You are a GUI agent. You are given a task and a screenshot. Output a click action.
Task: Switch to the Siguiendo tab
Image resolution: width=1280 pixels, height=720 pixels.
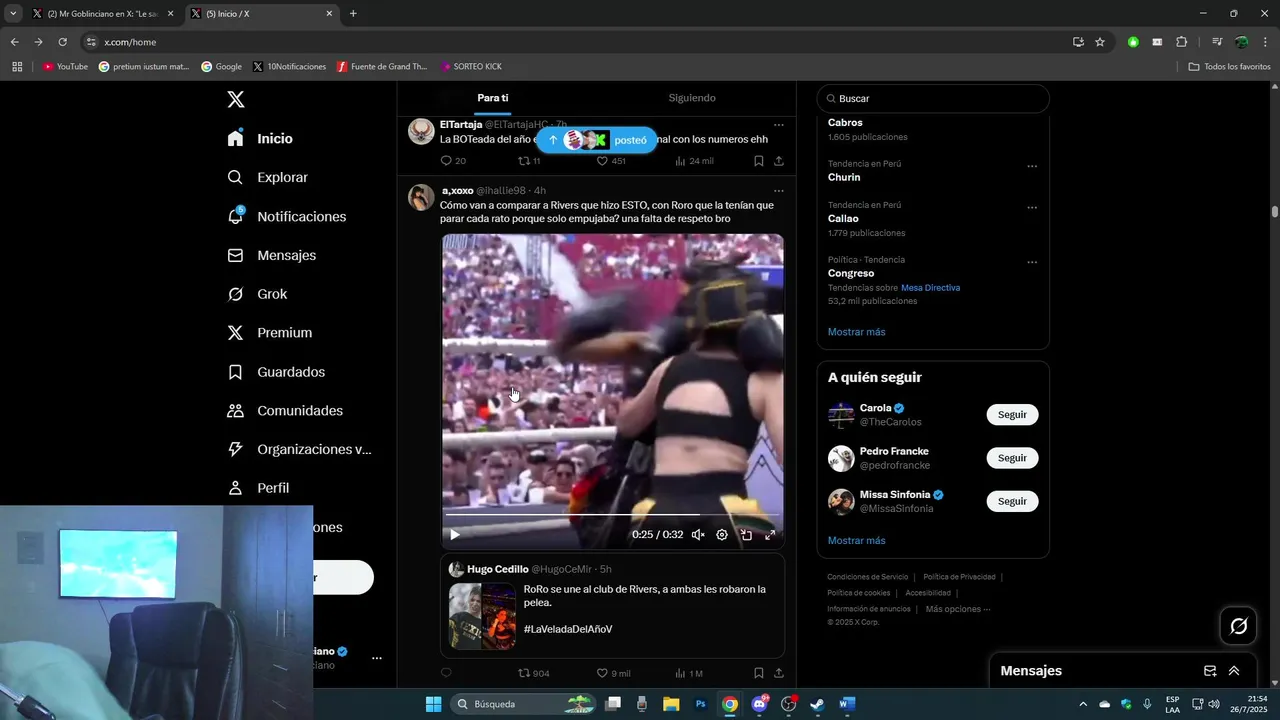[692, 98]
